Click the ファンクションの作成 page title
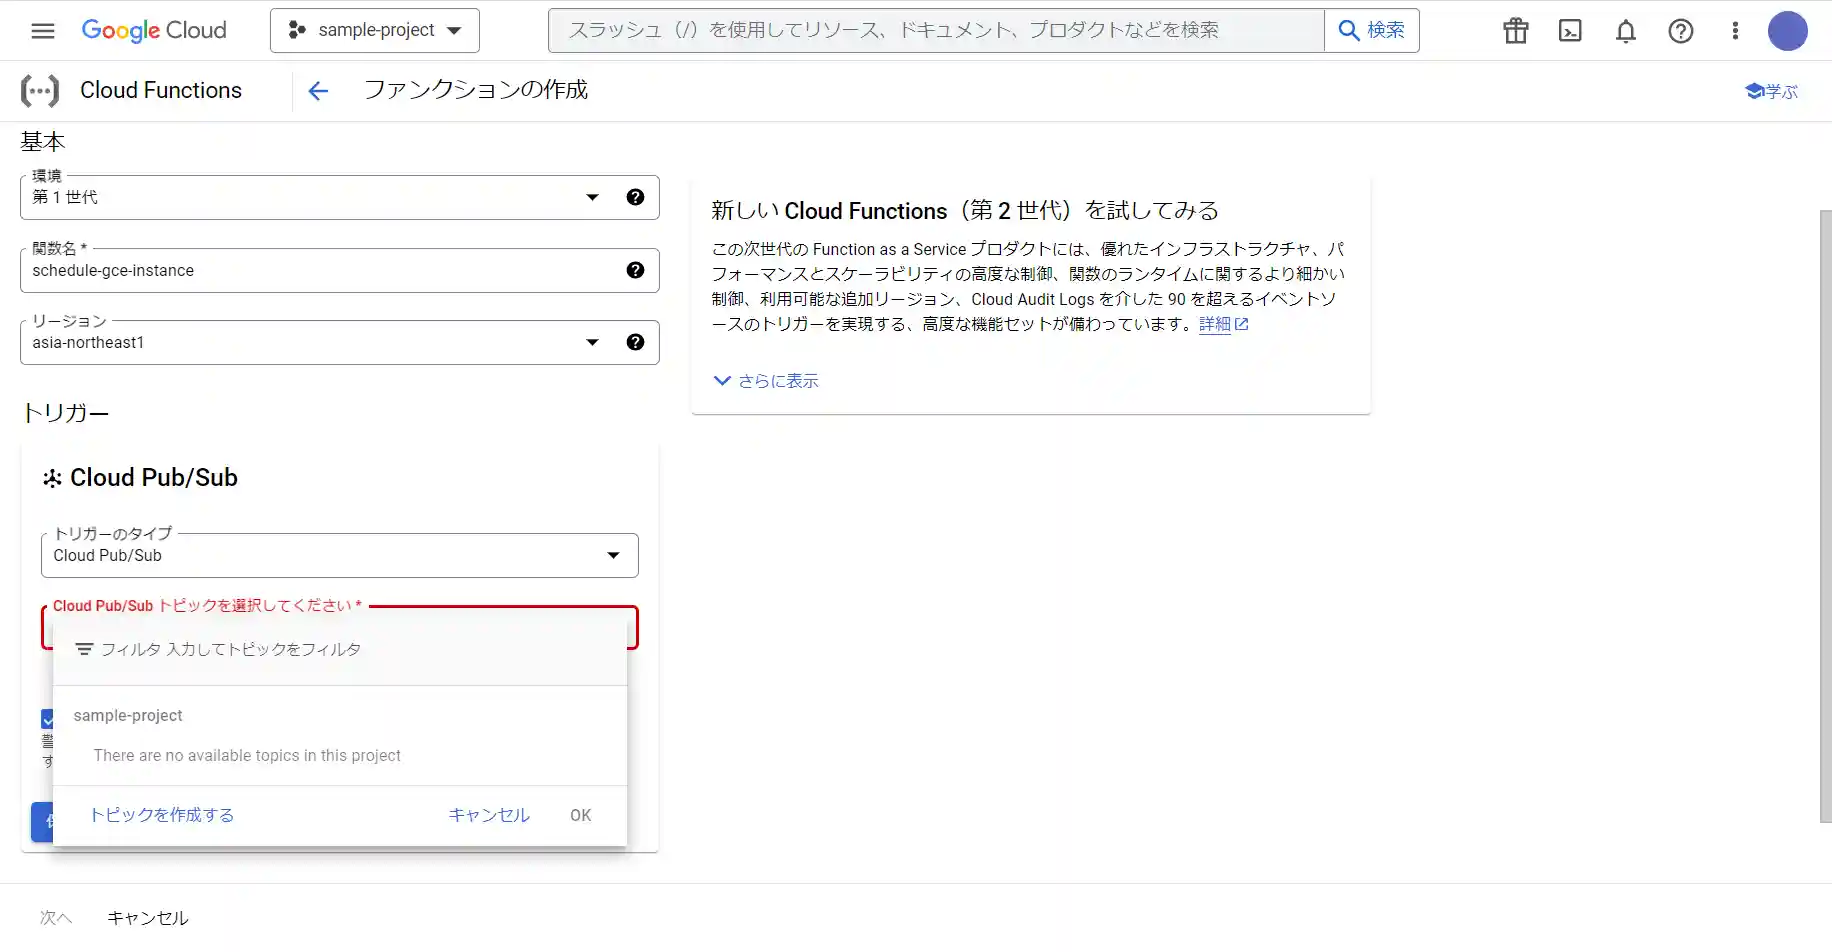The width and height of the screenshot is (1832, 952). tap(476, 90)
